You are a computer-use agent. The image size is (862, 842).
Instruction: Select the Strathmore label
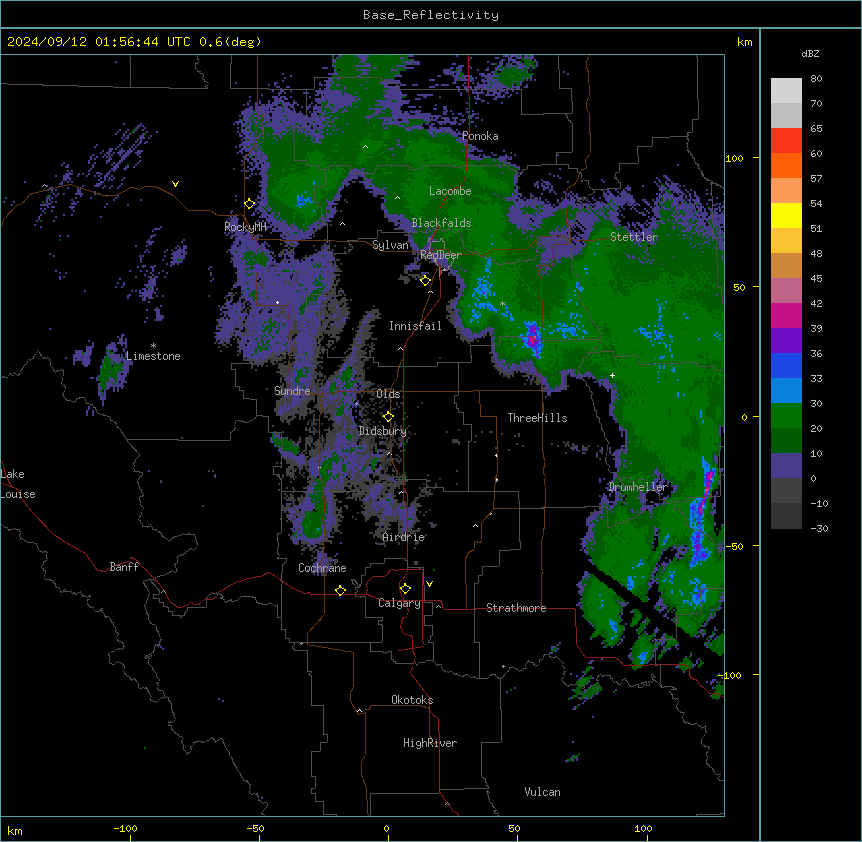(x=516, y=608)
